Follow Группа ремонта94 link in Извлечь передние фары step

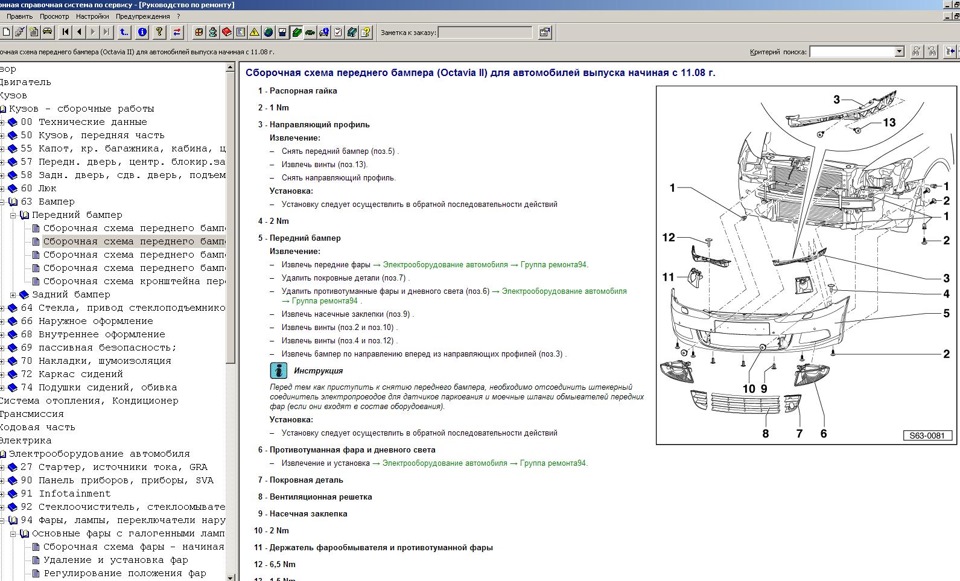[x=553, y=265]
